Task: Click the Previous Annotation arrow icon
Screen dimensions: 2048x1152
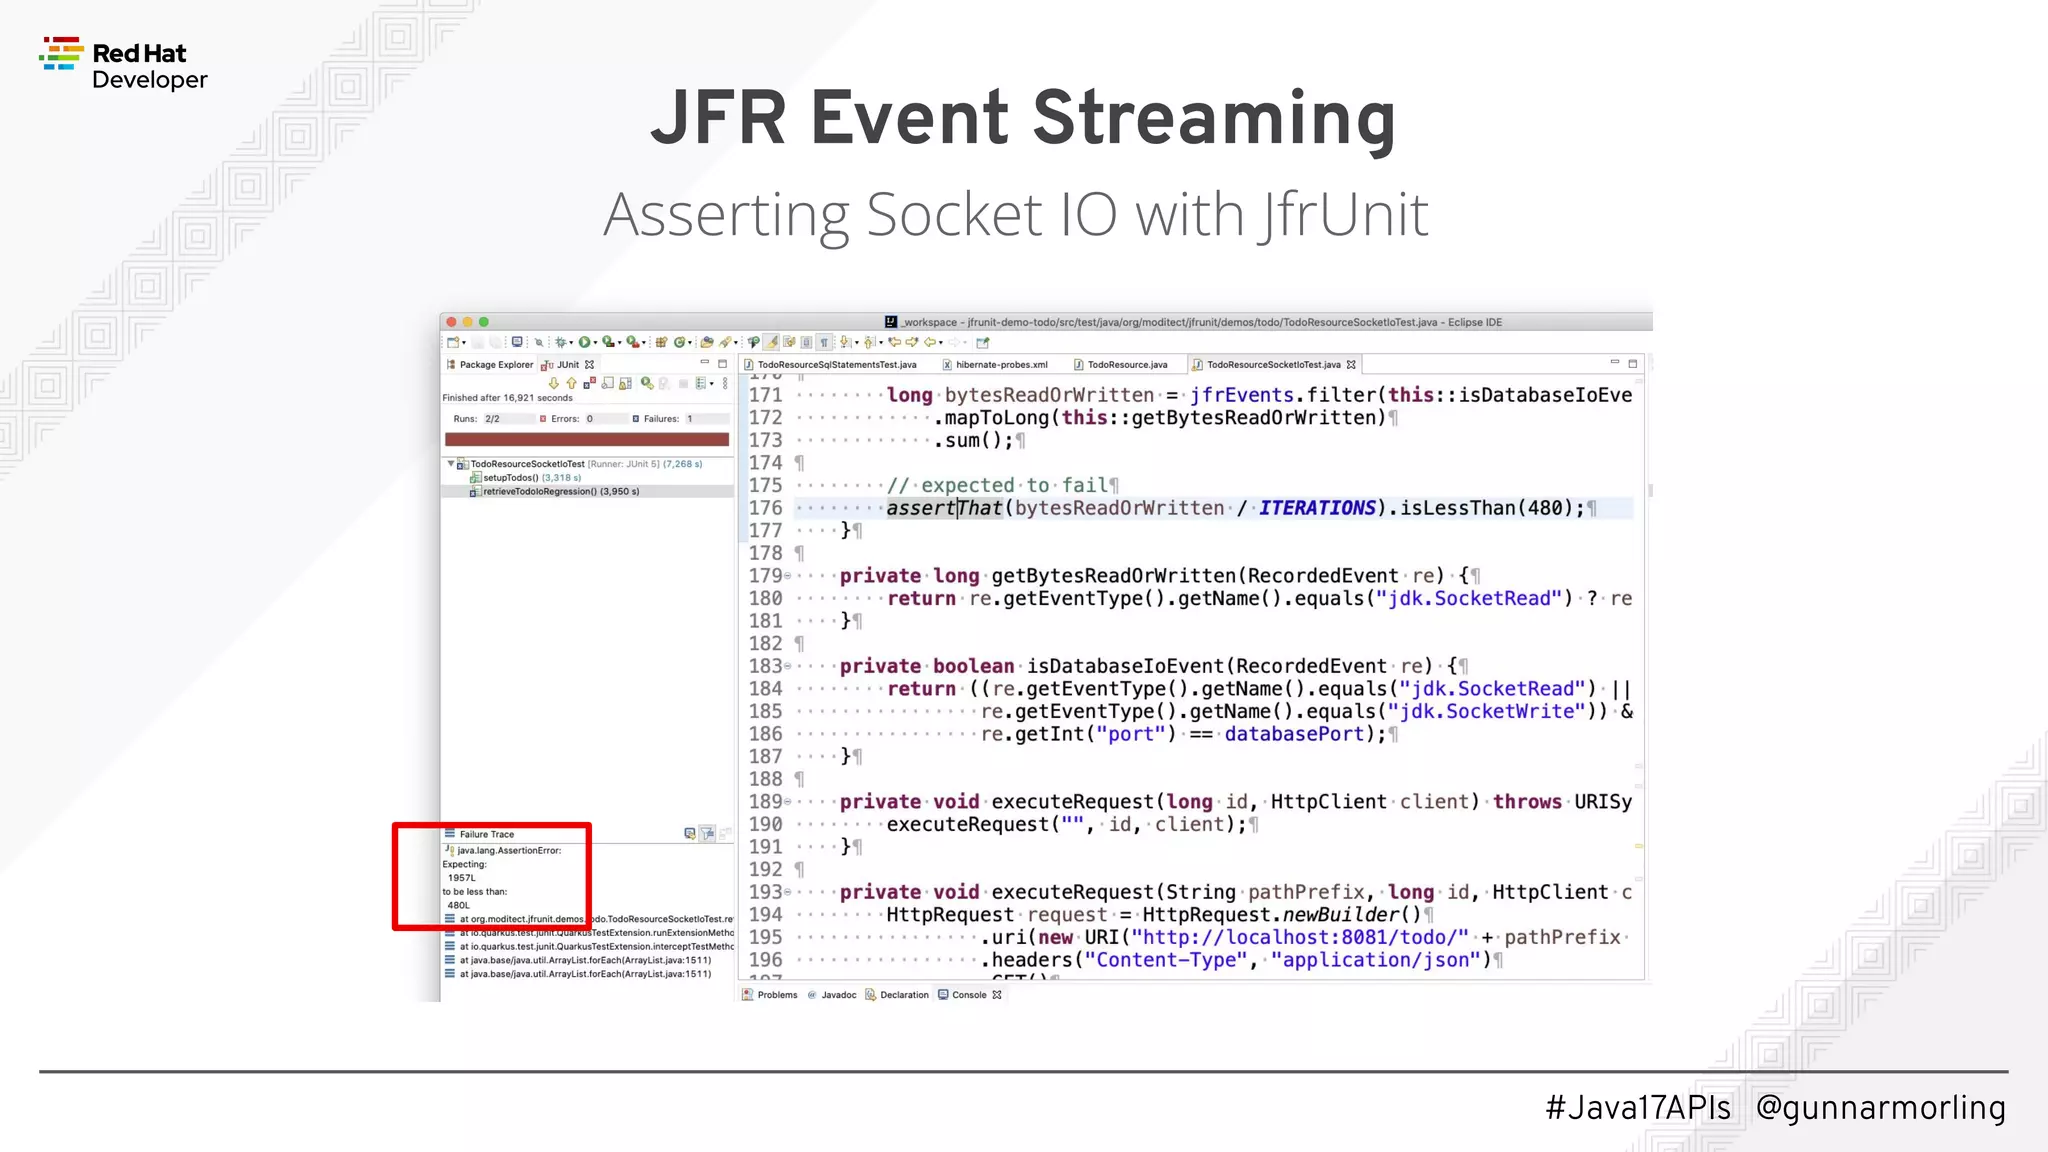Action: point(869,342)
